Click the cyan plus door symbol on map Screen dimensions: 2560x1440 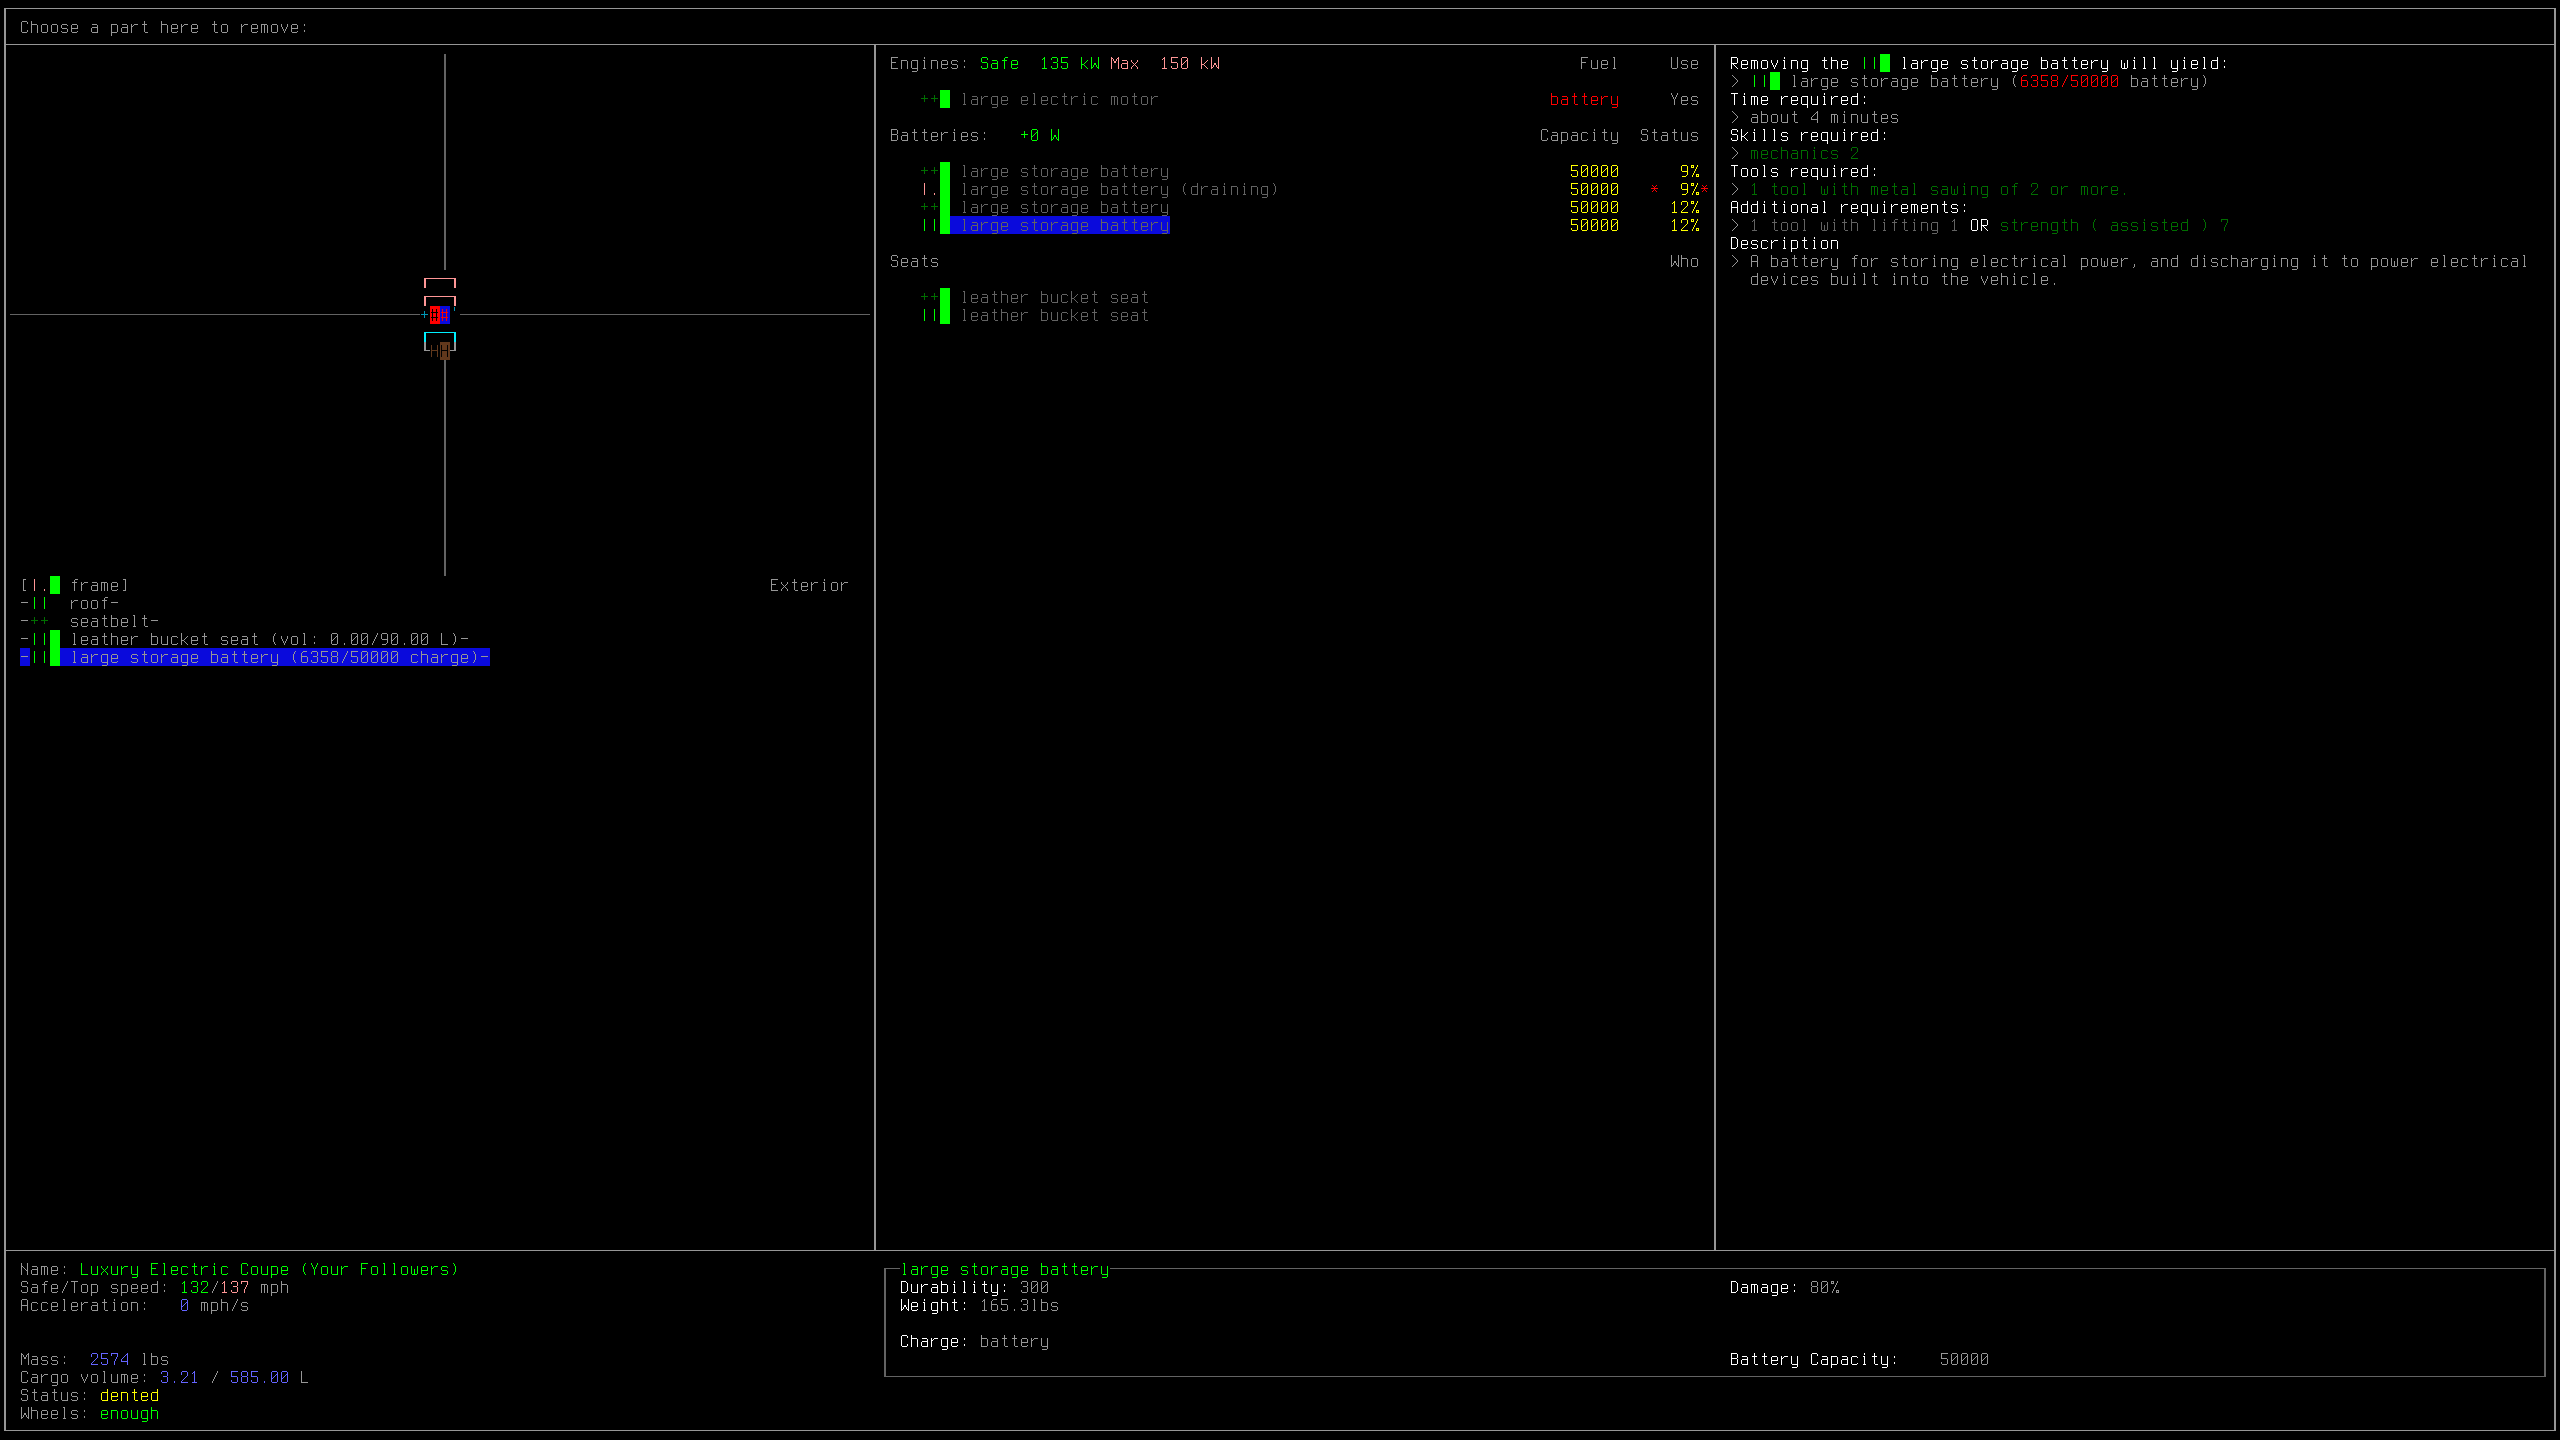click(424, 315)
